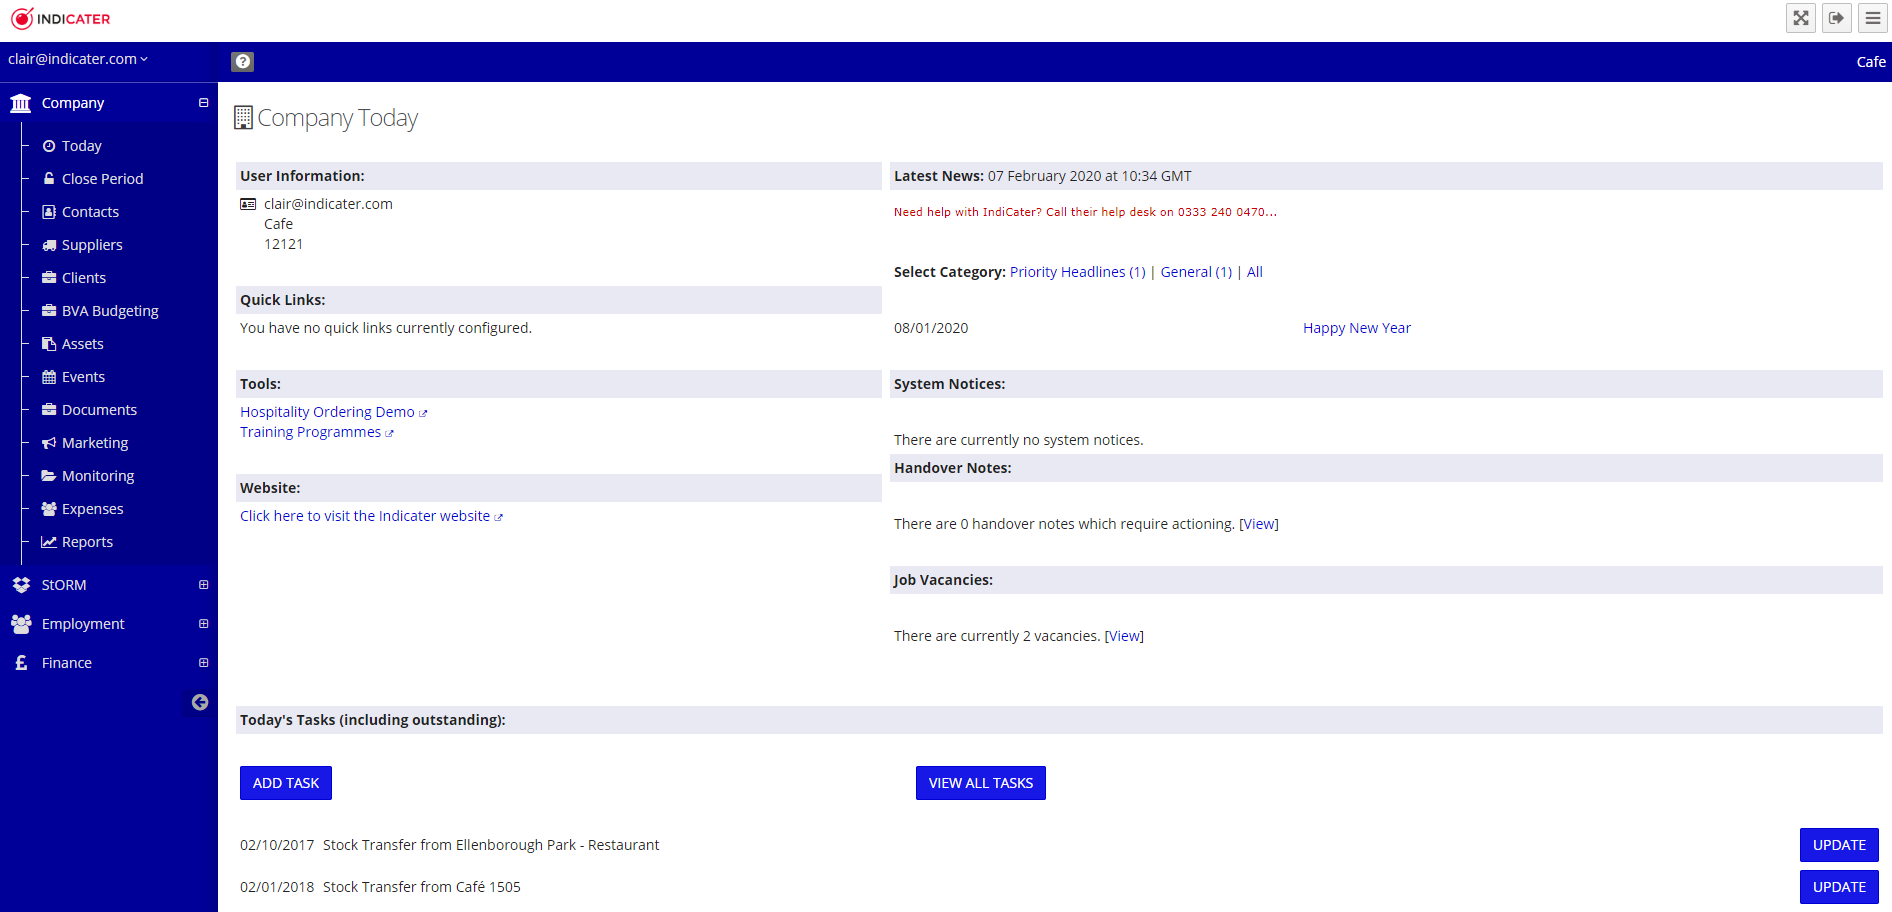Screen dimensions: 1892x912
Task: Click the sign-out arrow icon
Action: click(x=1837, y=18)
